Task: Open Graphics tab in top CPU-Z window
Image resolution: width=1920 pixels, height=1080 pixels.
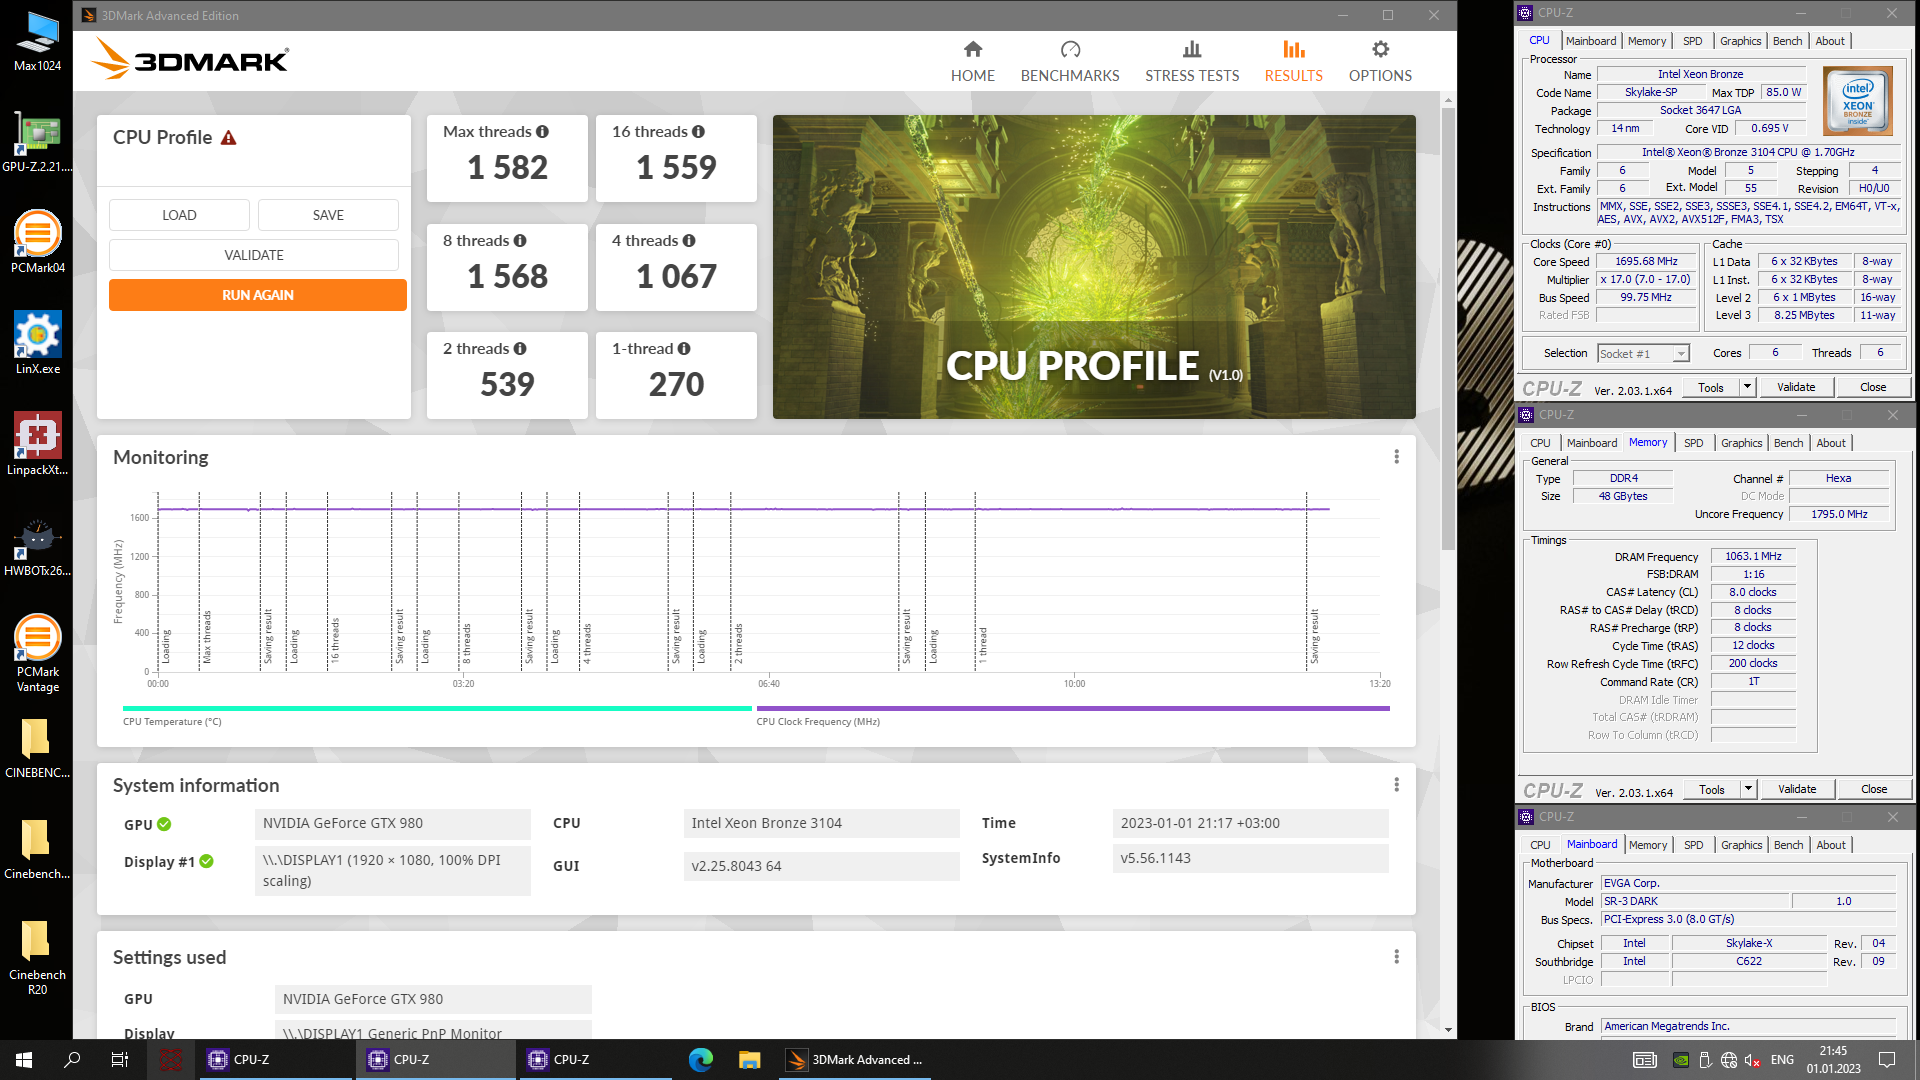Action: click(1740, 41)
